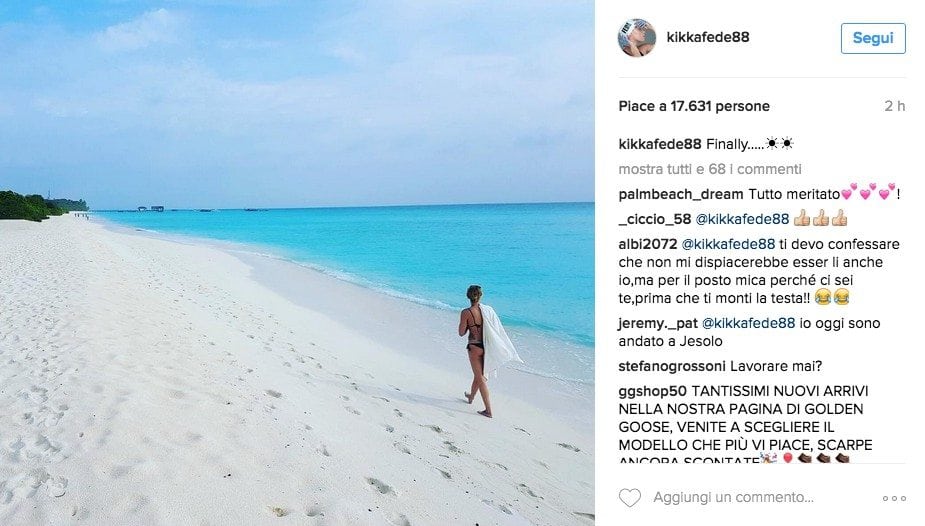The height and width of the screenshot is (526, 925).
Task: Click "Piace a 17.631 persone" likes count
Action: (x=694, y=106)
